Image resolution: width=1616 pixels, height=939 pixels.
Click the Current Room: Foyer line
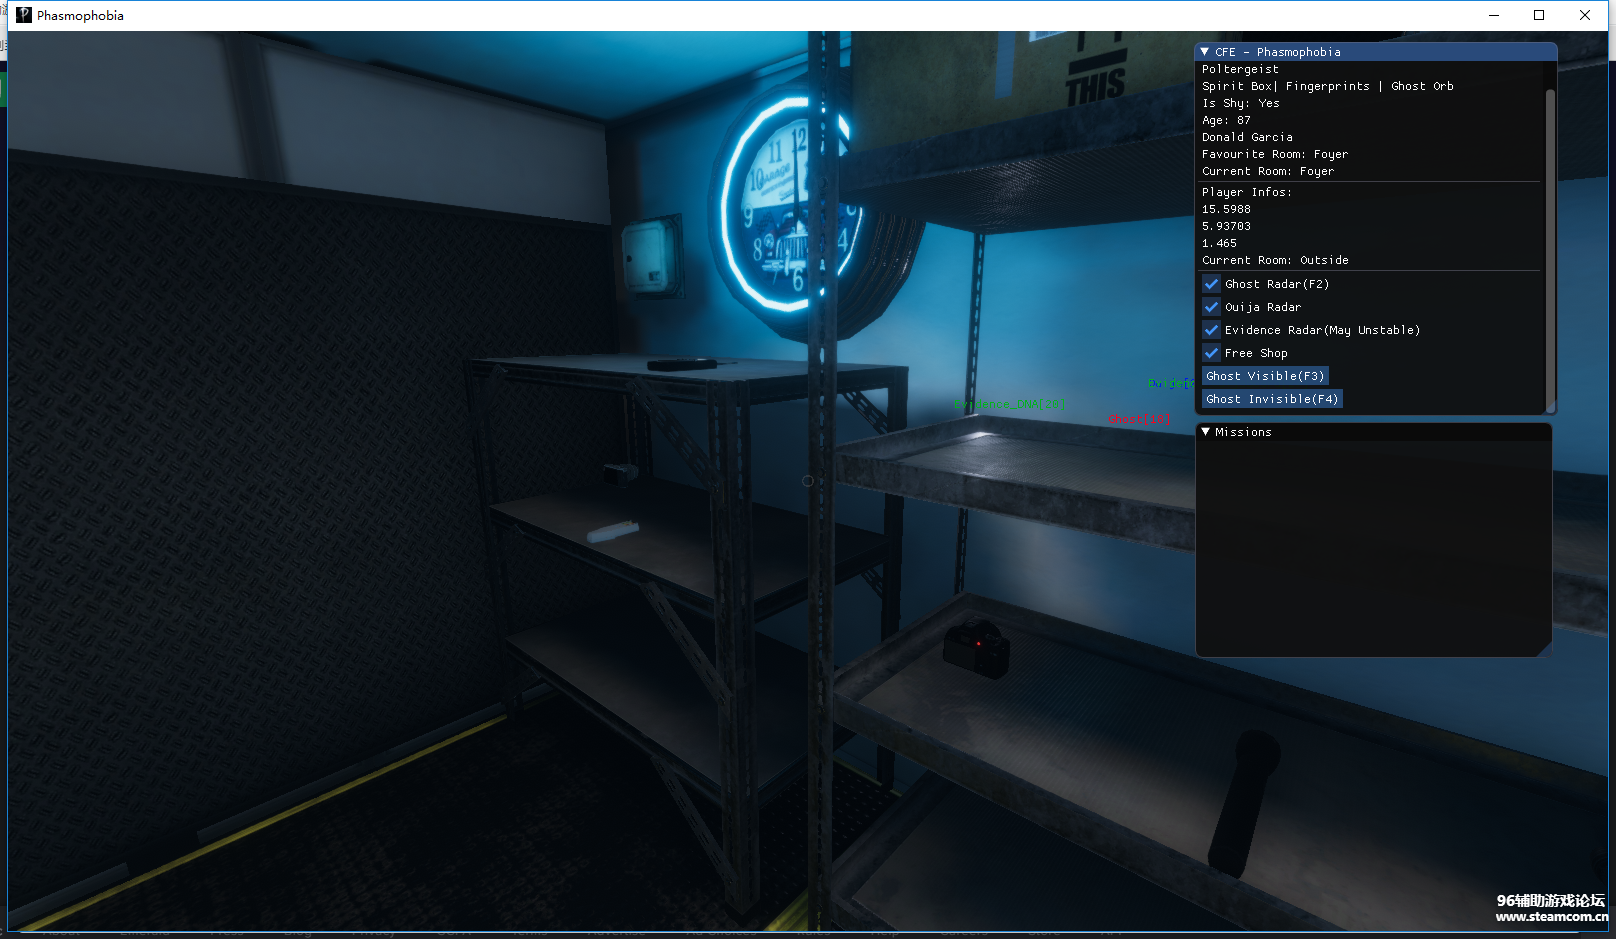1268,171
